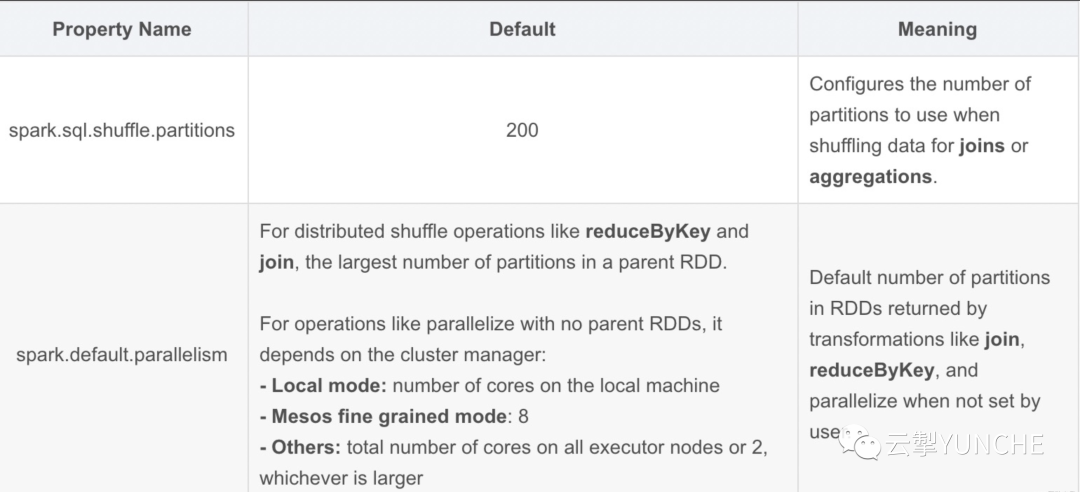Image resolution: width=1080 pixels, height=492 pixels.
Task: Select the Default column header
Action: (x=522, y=29)
